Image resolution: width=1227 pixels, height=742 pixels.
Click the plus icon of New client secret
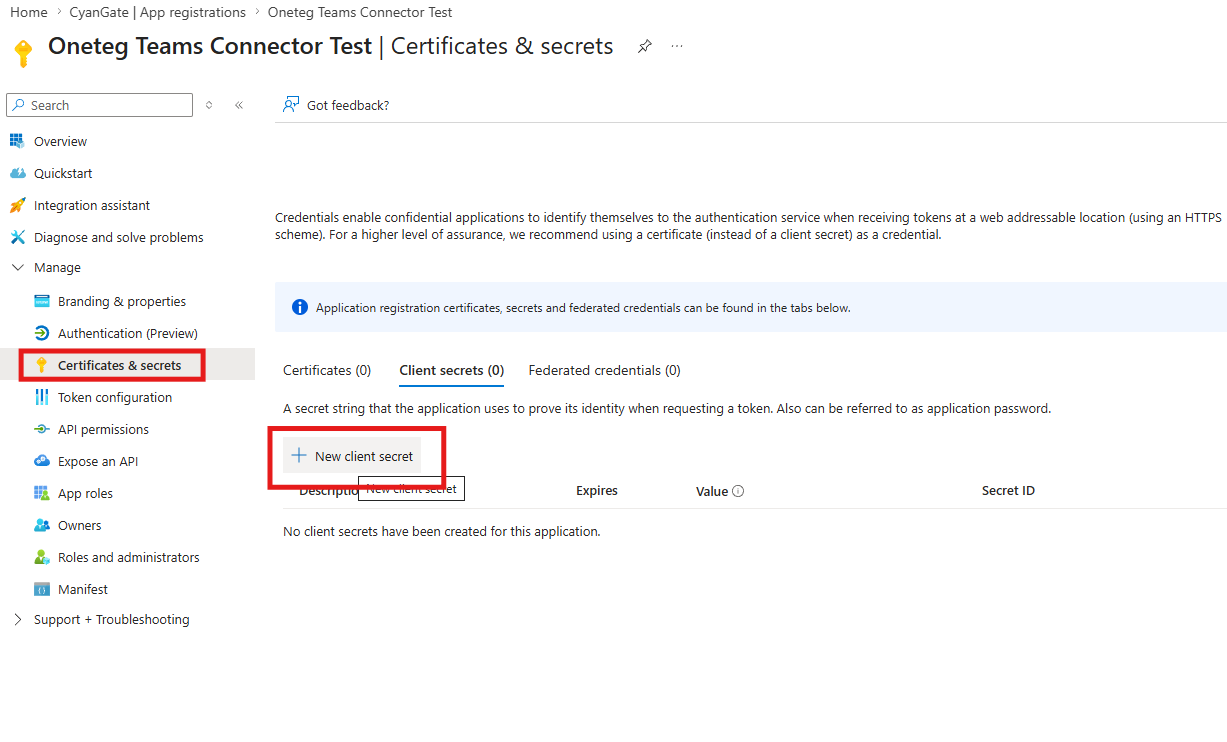(298, 456)
